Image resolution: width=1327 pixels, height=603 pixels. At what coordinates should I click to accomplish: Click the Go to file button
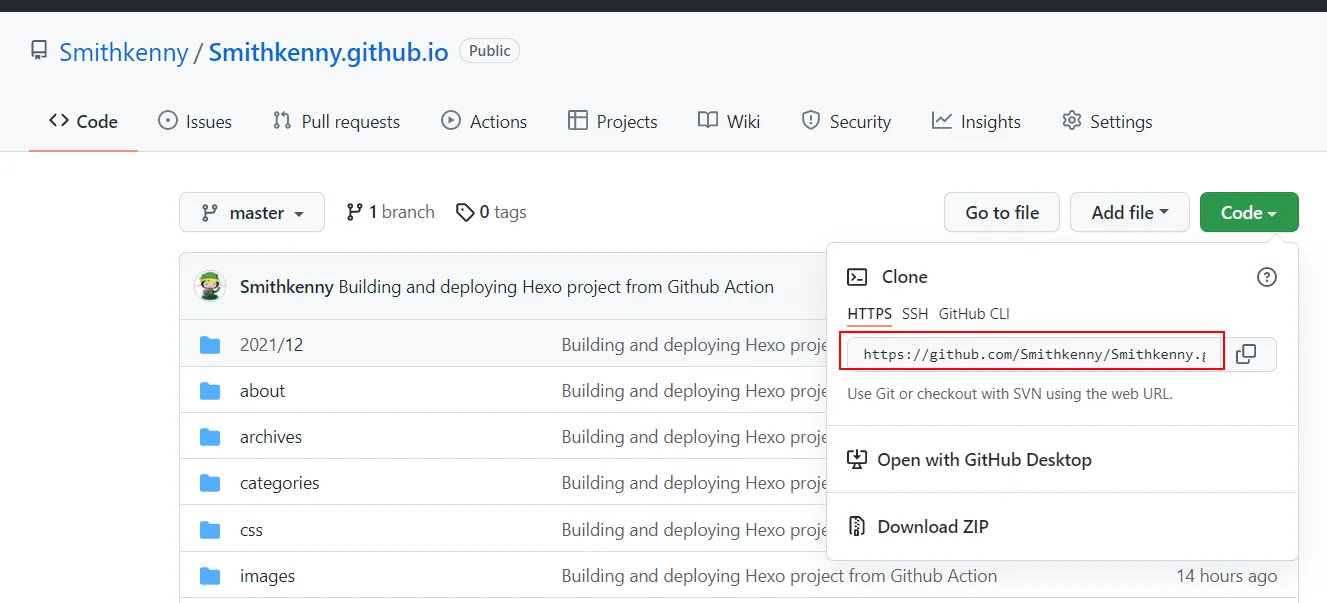tap(1002, 212)
